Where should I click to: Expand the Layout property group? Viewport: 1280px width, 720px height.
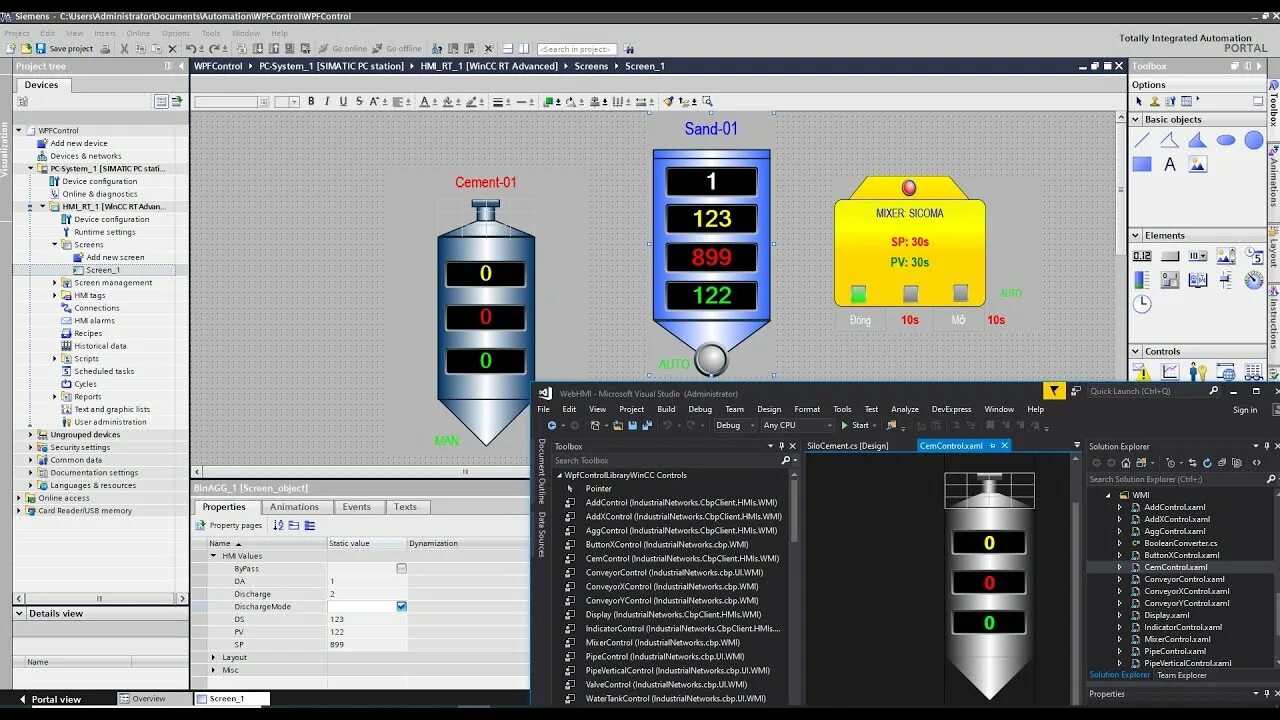[213, 657]
